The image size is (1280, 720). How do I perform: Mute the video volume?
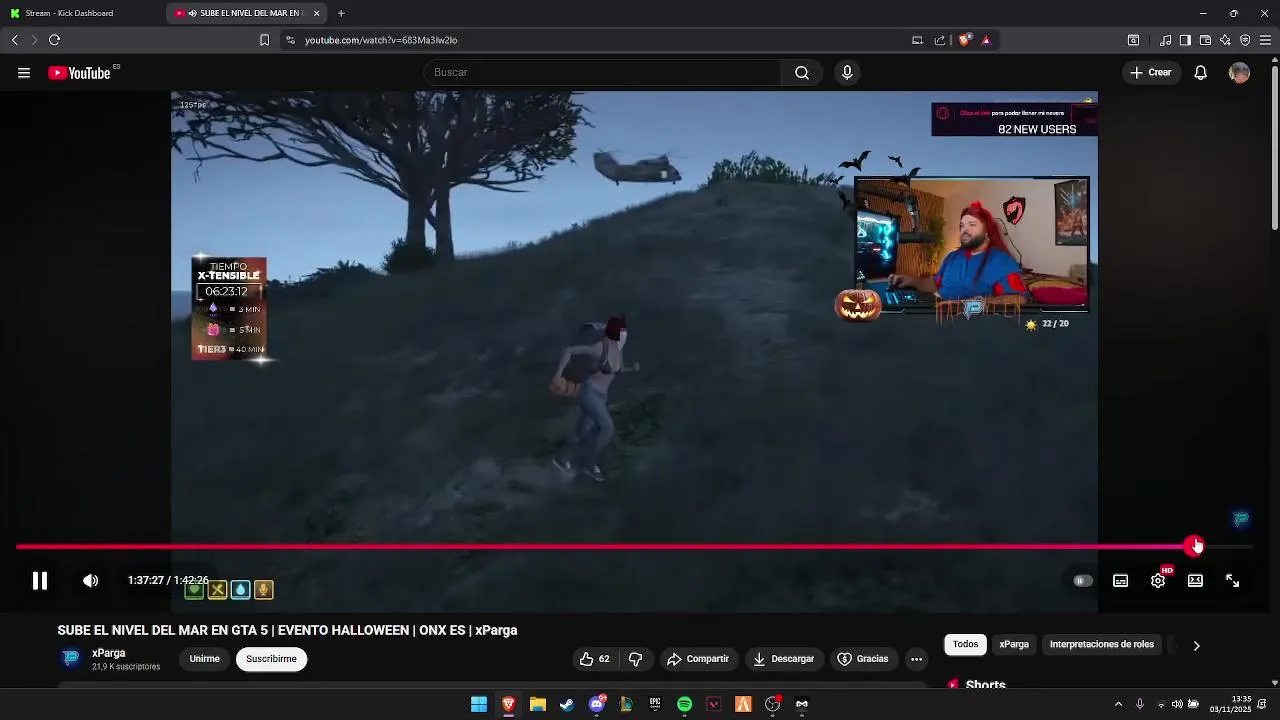tap(91, 581)
